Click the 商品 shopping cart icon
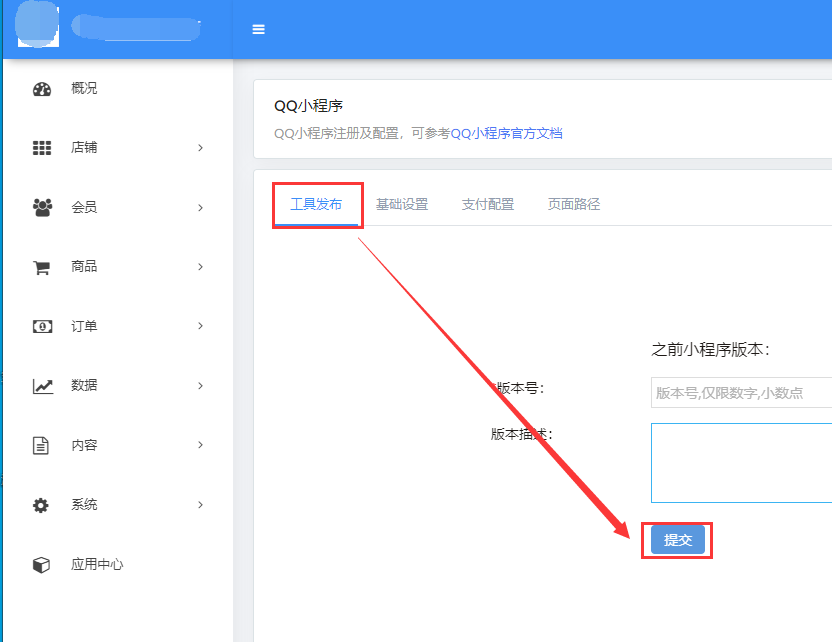This screenshot has height=642, width=832. (x=42, y=267)
